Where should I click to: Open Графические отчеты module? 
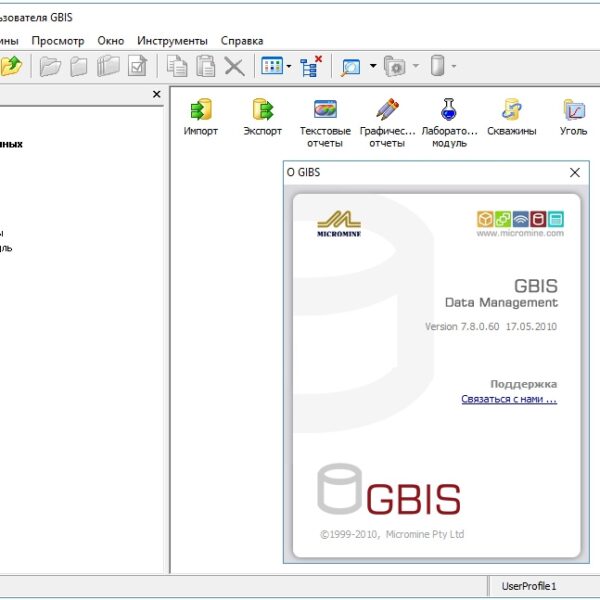point(387,123)
